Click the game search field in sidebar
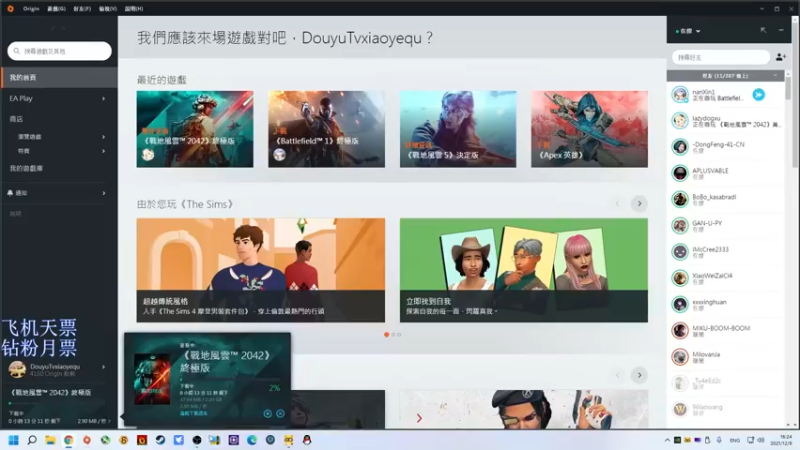 (60, 51)
